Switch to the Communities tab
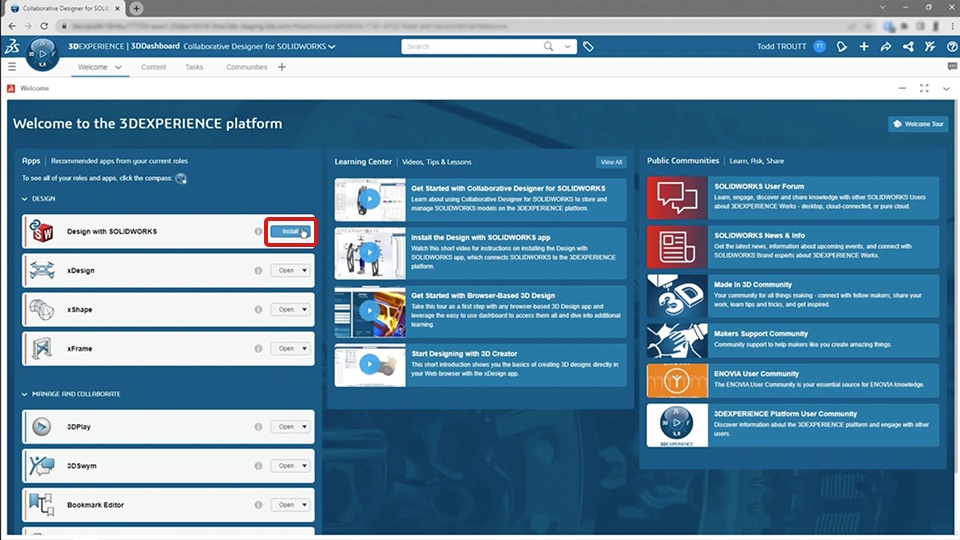This screenshot has width=960, height=540. tap(247, 67)
